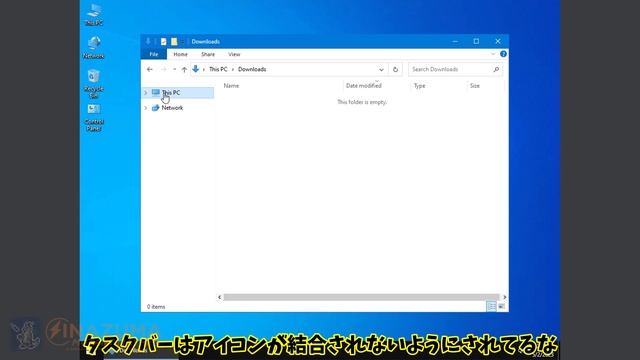Expand This PC tree node

point(146,93)
